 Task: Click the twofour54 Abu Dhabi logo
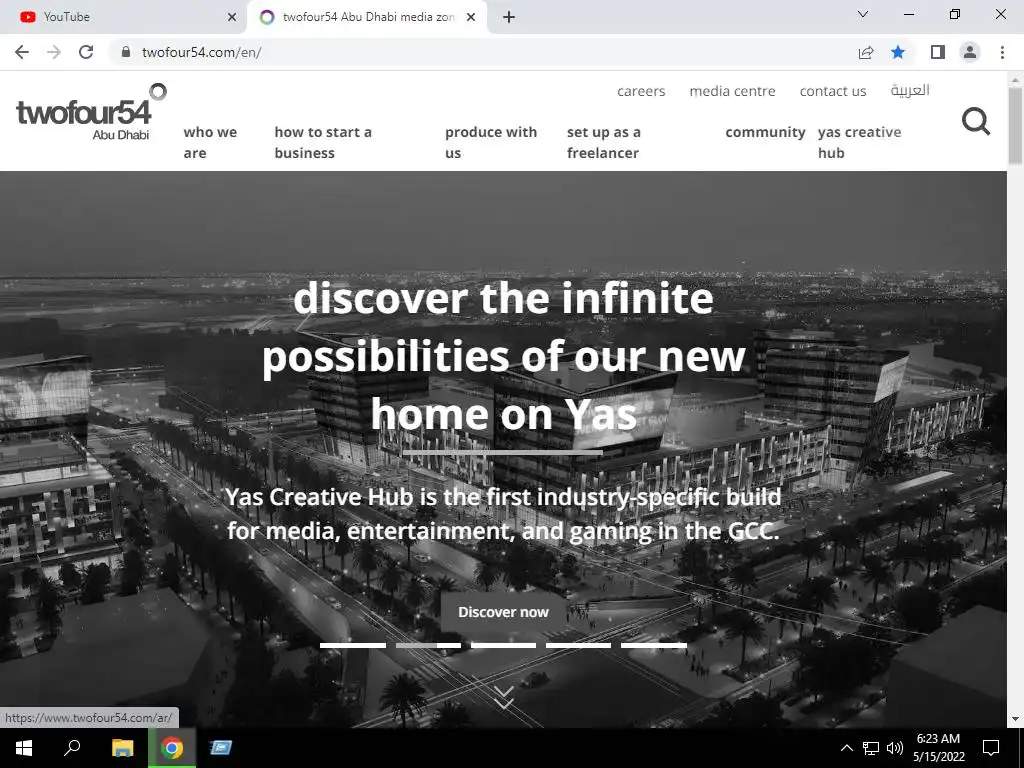coord(91,112)
